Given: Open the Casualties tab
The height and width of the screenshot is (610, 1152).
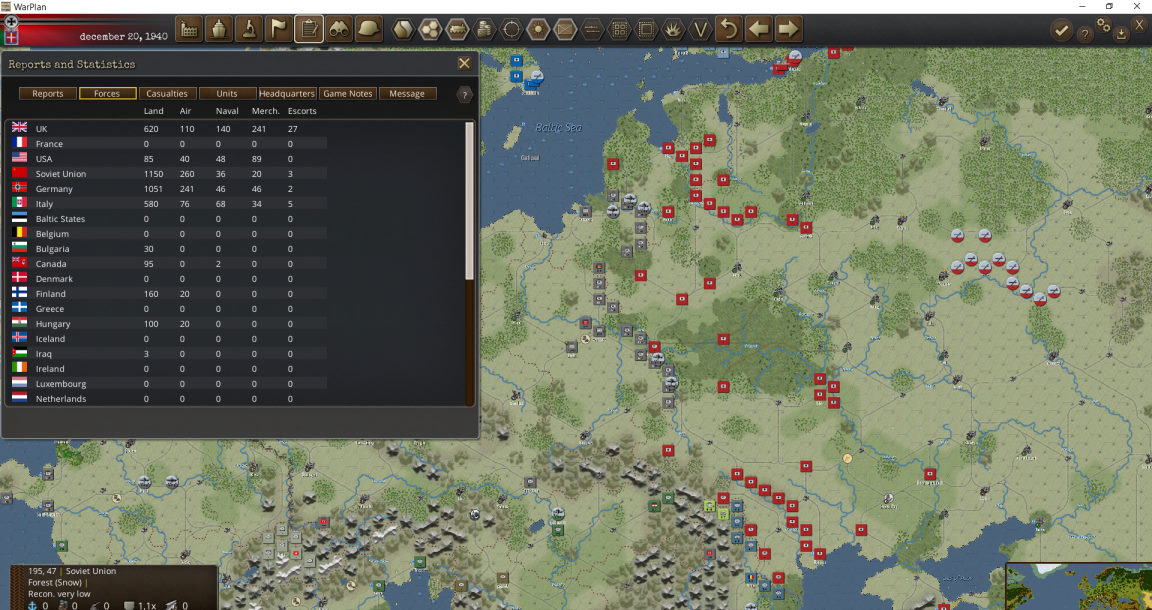Looking at the screenshot, I should point(167,93).
